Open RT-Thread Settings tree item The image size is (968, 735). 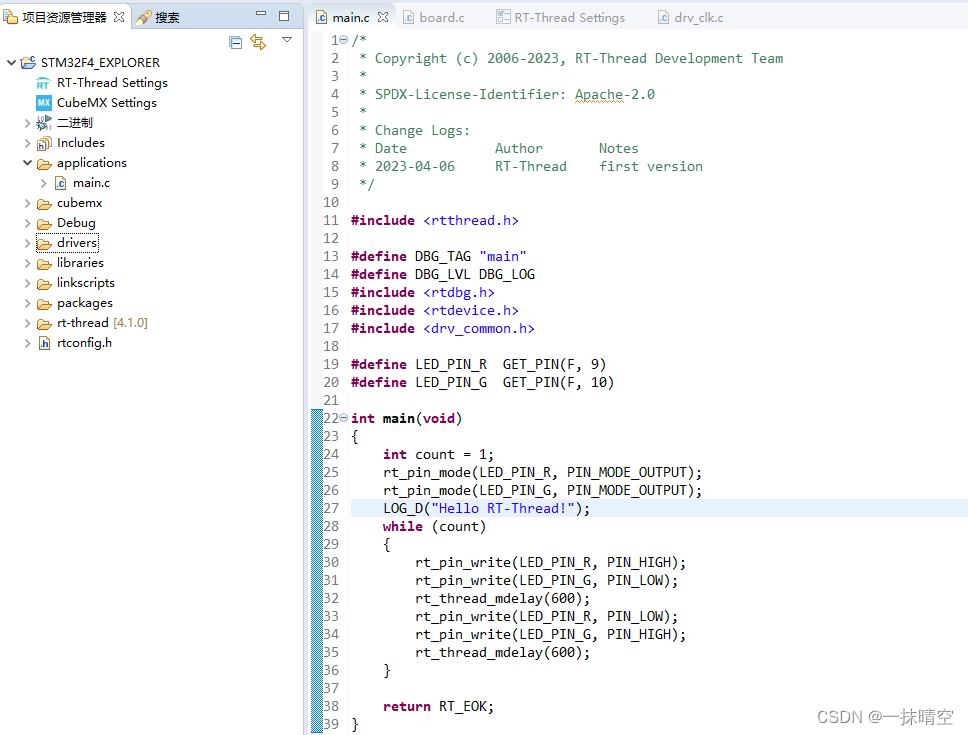coord(112,83)
